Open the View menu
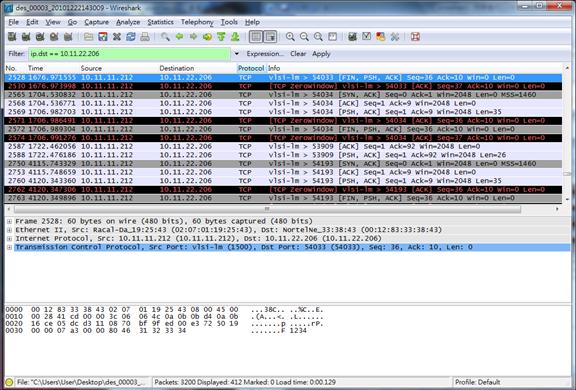 pyautogui.click(x=53, y=22)
